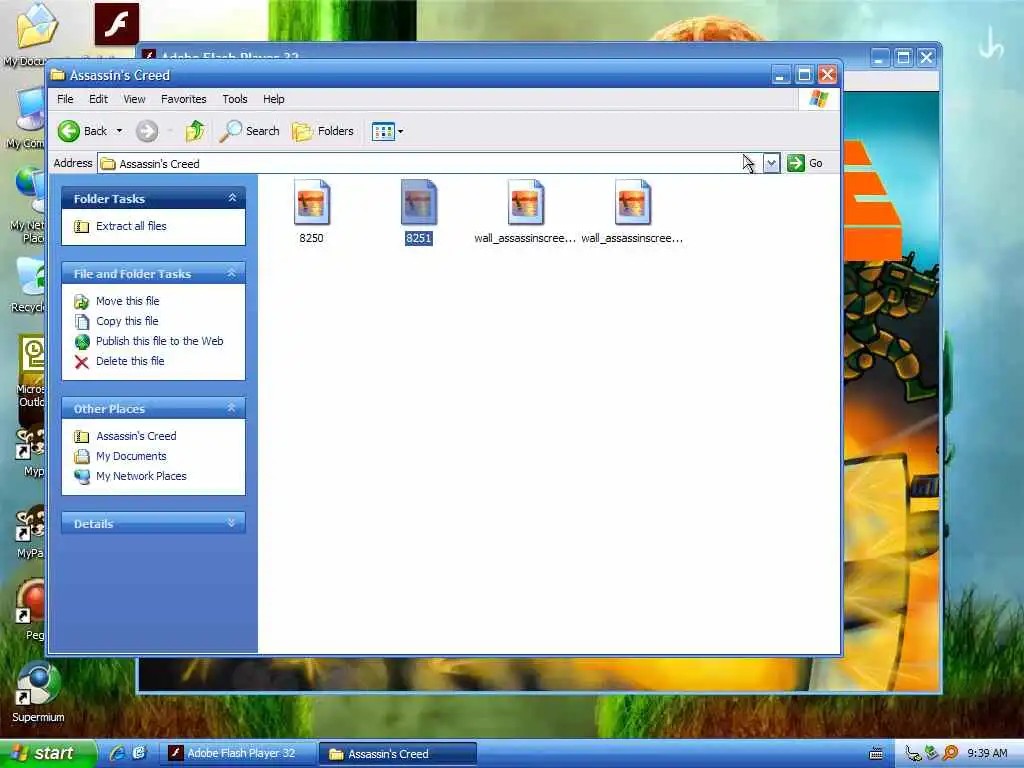This screenshot has height=768, width=1024.
Task: Select the first wall_assassinscree file icon
Action: [x=526, y=202]
